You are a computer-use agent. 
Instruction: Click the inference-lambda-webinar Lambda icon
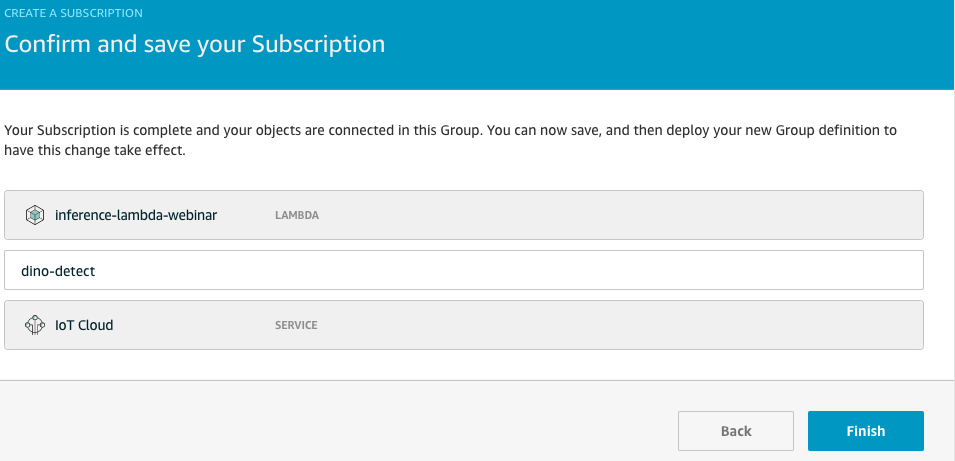tap(35, 215)
